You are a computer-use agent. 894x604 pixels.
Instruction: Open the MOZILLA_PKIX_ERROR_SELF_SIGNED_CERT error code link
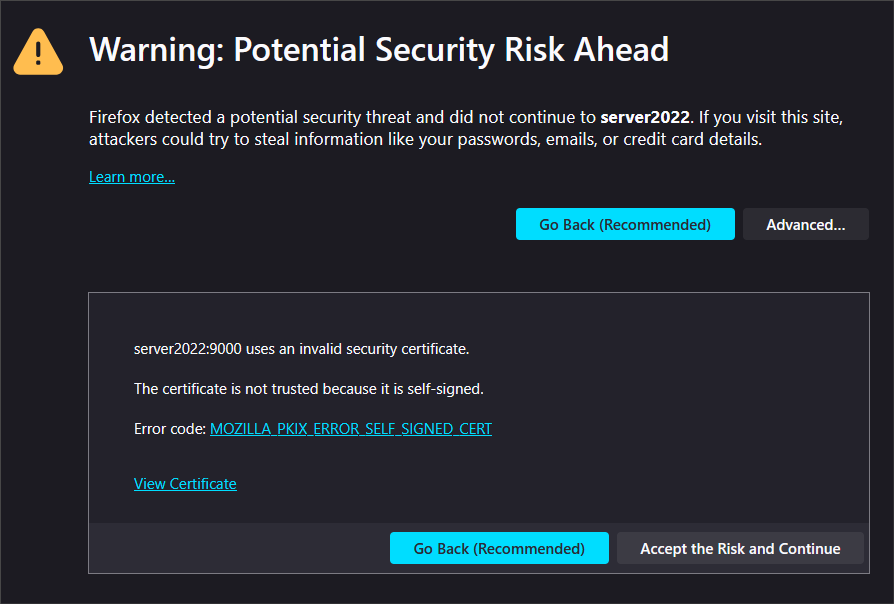[x=351, y=428]
